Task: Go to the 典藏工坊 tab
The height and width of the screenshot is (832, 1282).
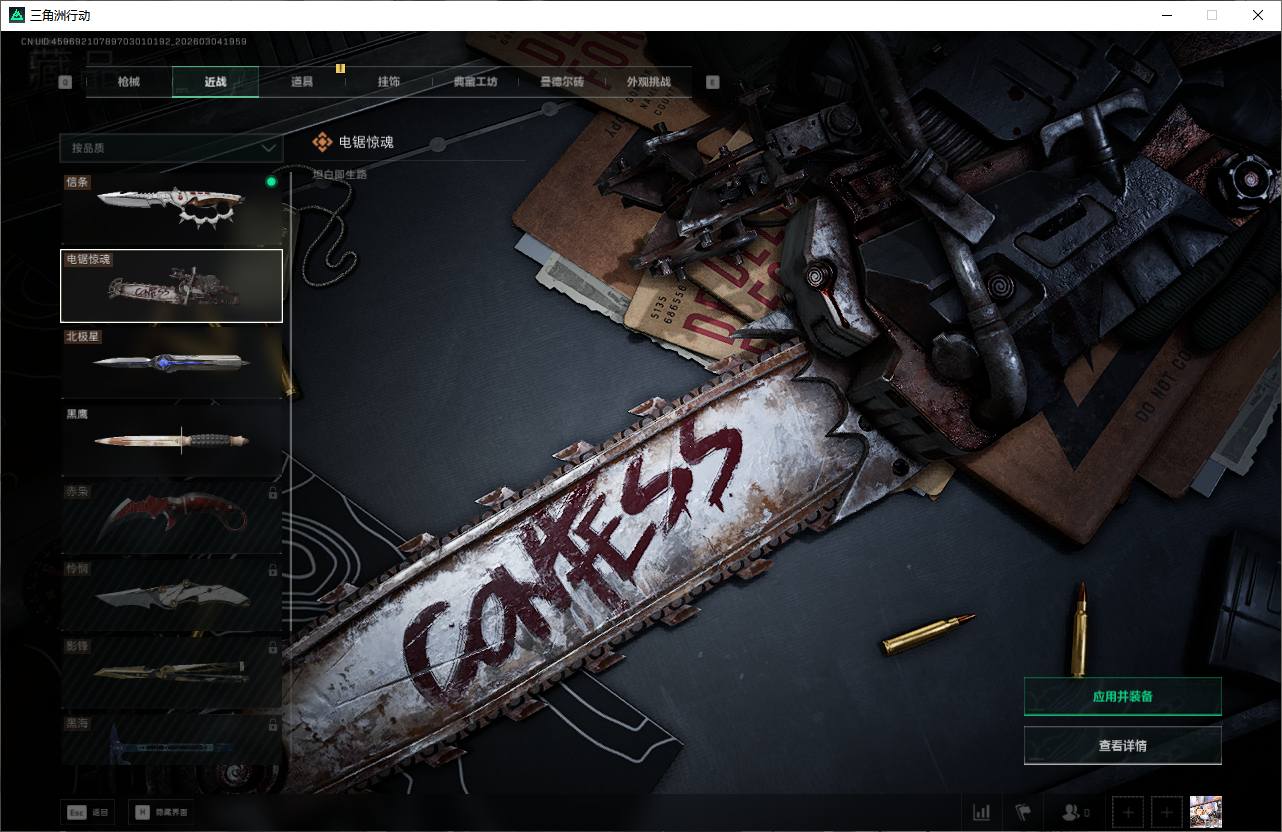Action: 475,82
